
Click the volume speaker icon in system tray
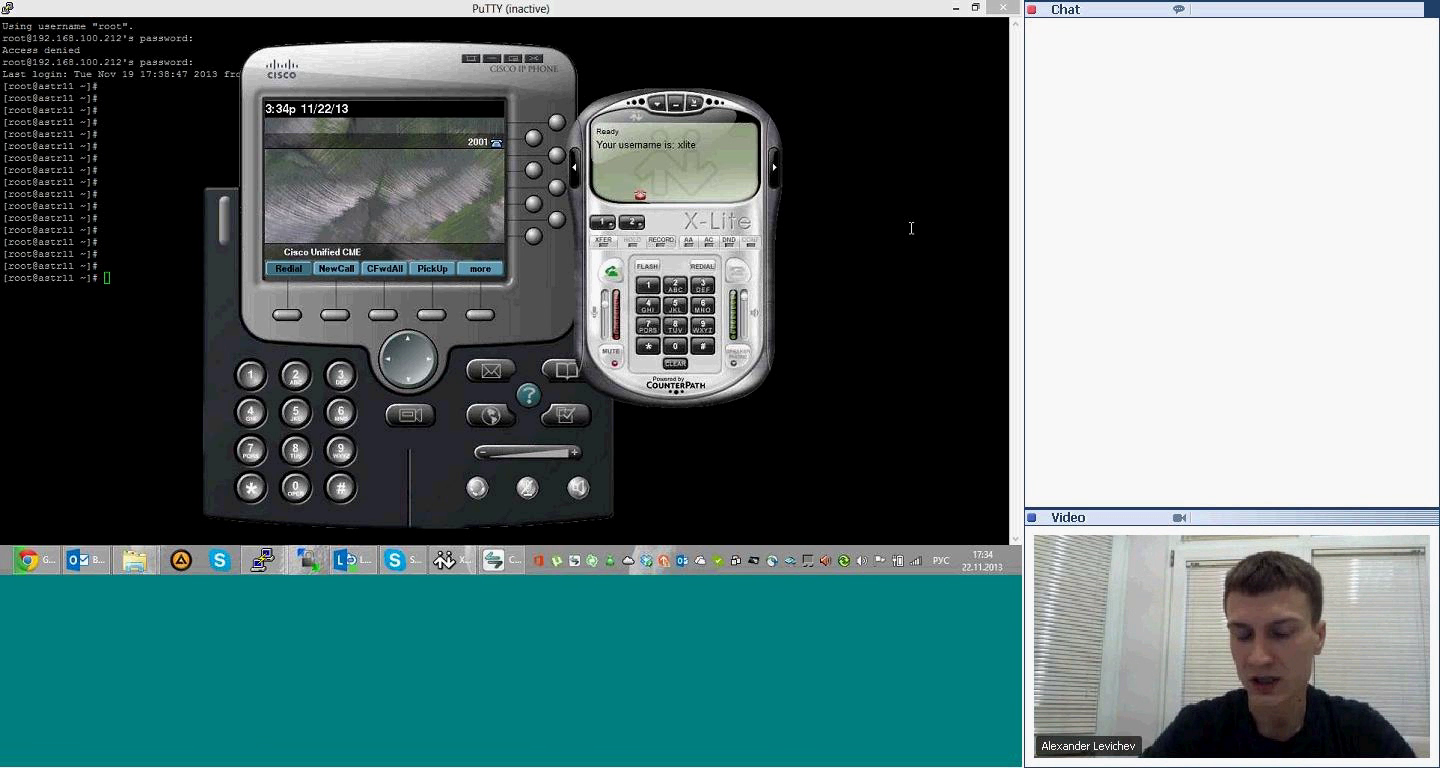click(862, 561)
